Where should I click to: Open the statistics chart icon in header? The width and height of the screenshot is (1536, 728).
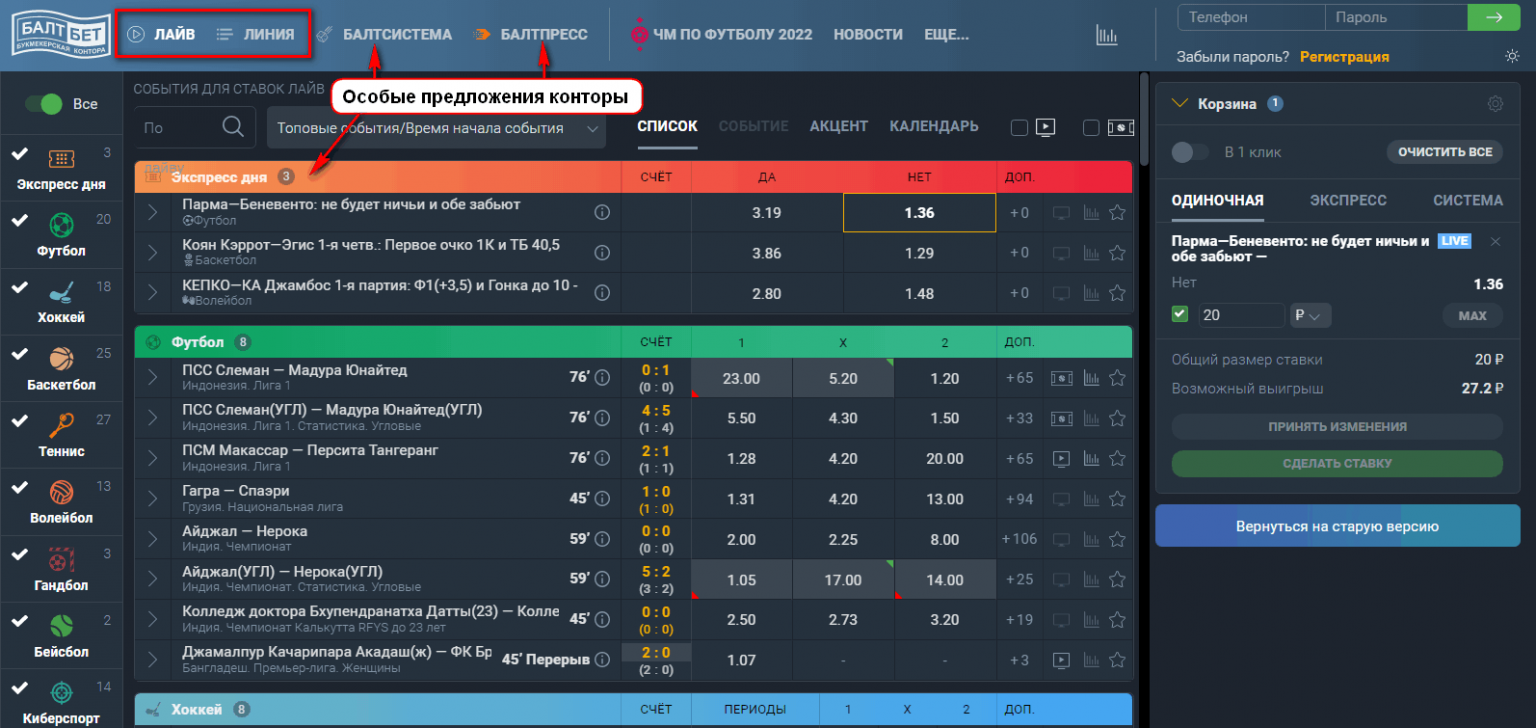1106,35
